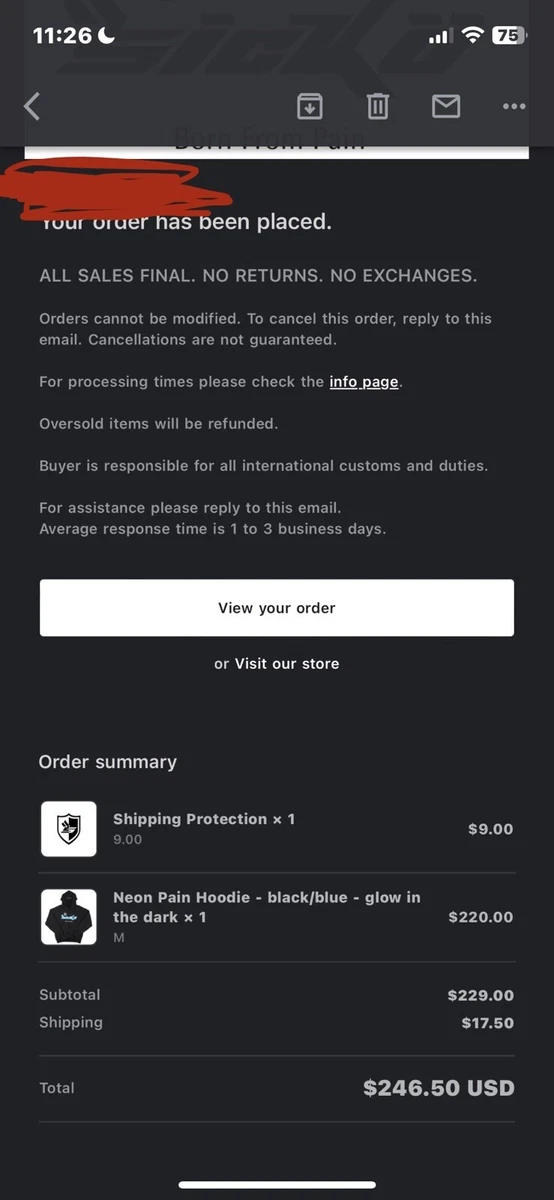
Task: Open the Visit our store link
Action: coord(287,664)
